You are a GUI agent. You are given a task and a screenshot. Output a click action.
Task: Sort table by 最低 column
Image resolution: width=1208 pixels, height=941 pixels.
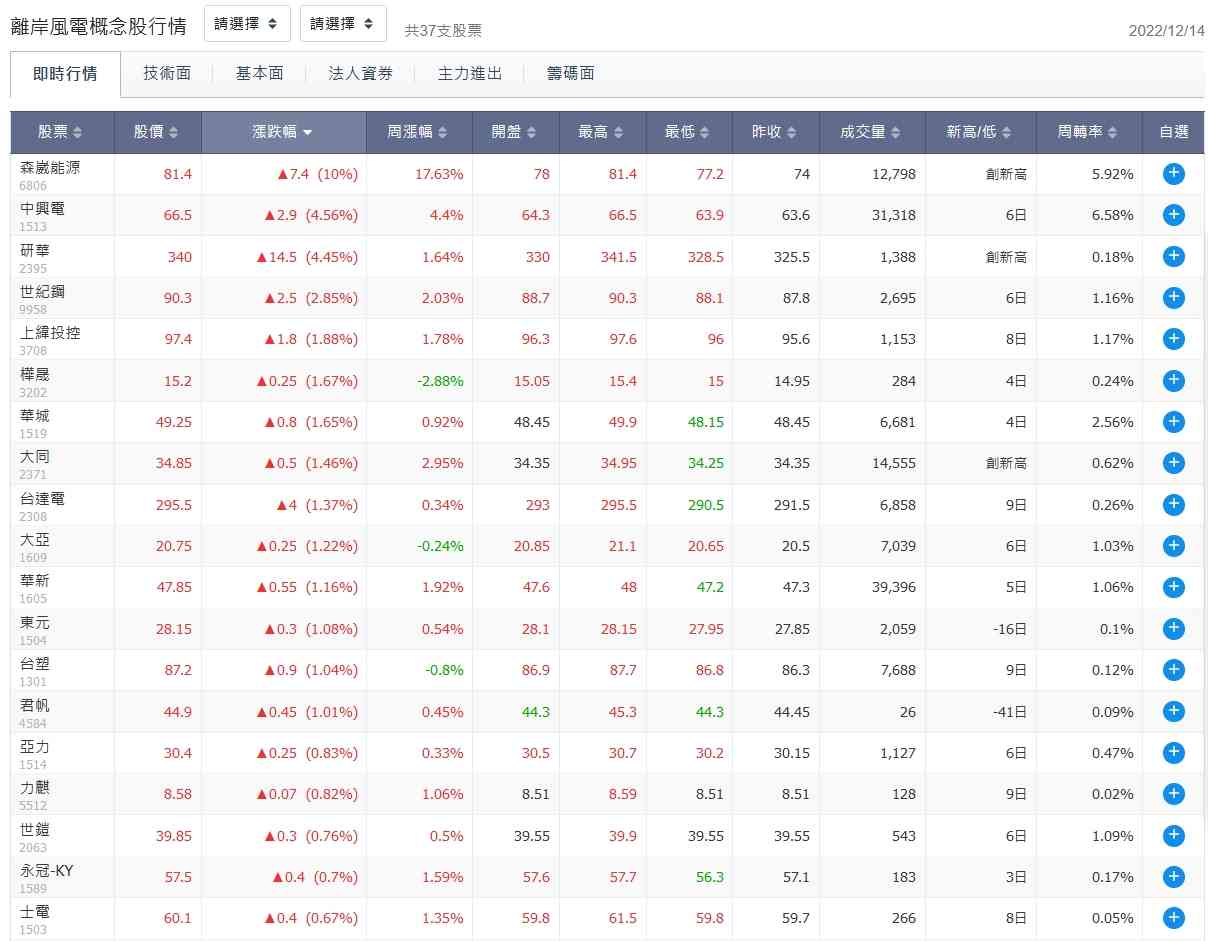(x=689, y=132)
